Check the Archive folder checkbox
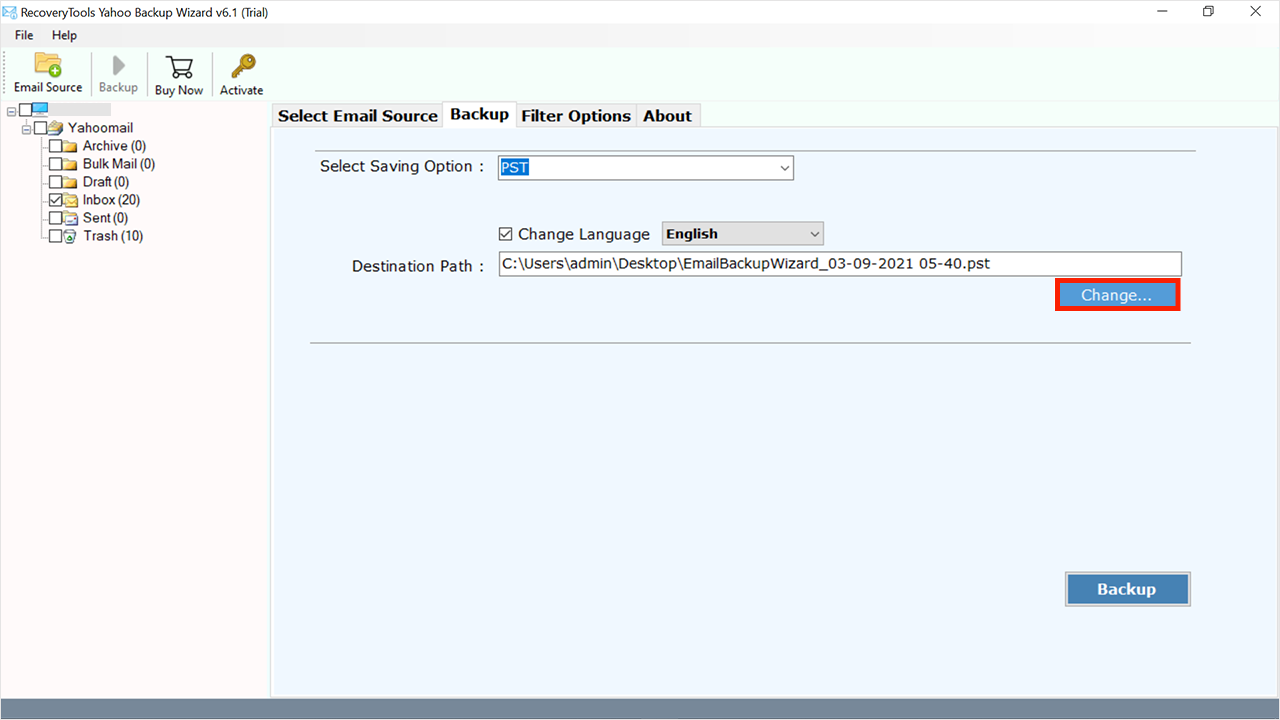1280x720 pixels. click(55, 146)
